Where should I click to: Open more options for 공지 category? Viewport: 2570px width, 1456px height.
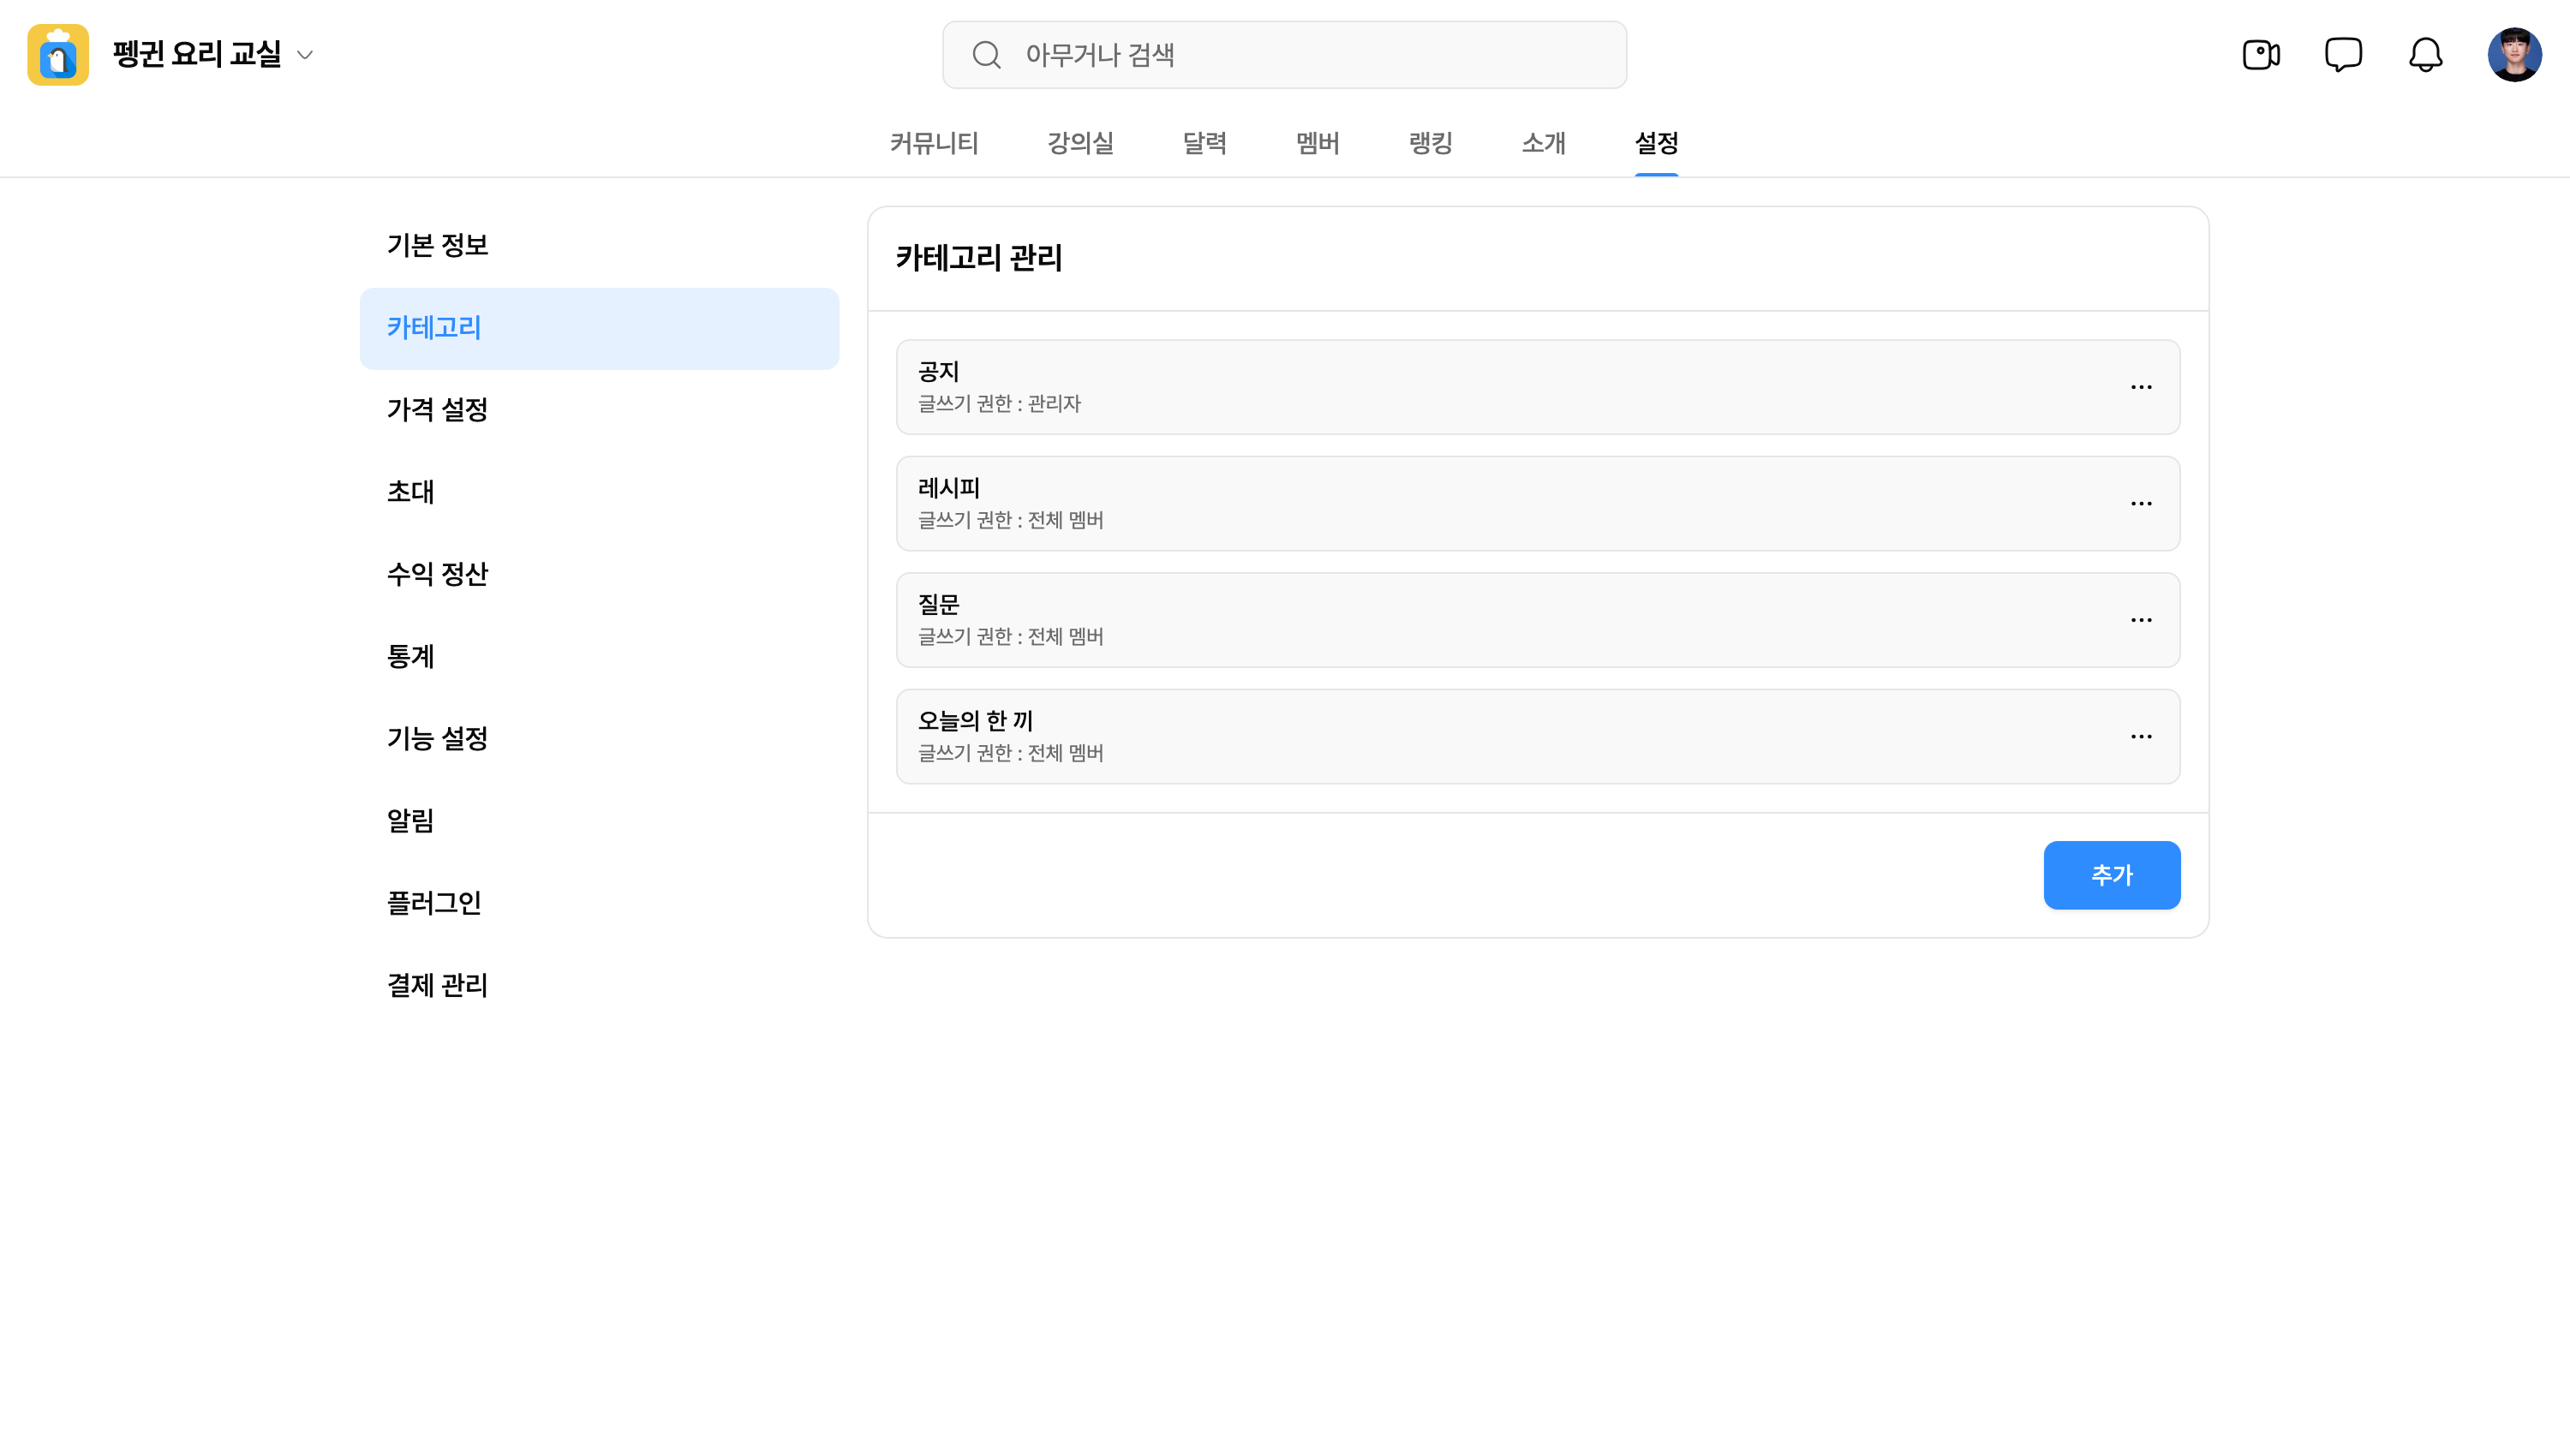coord(2140,387)
